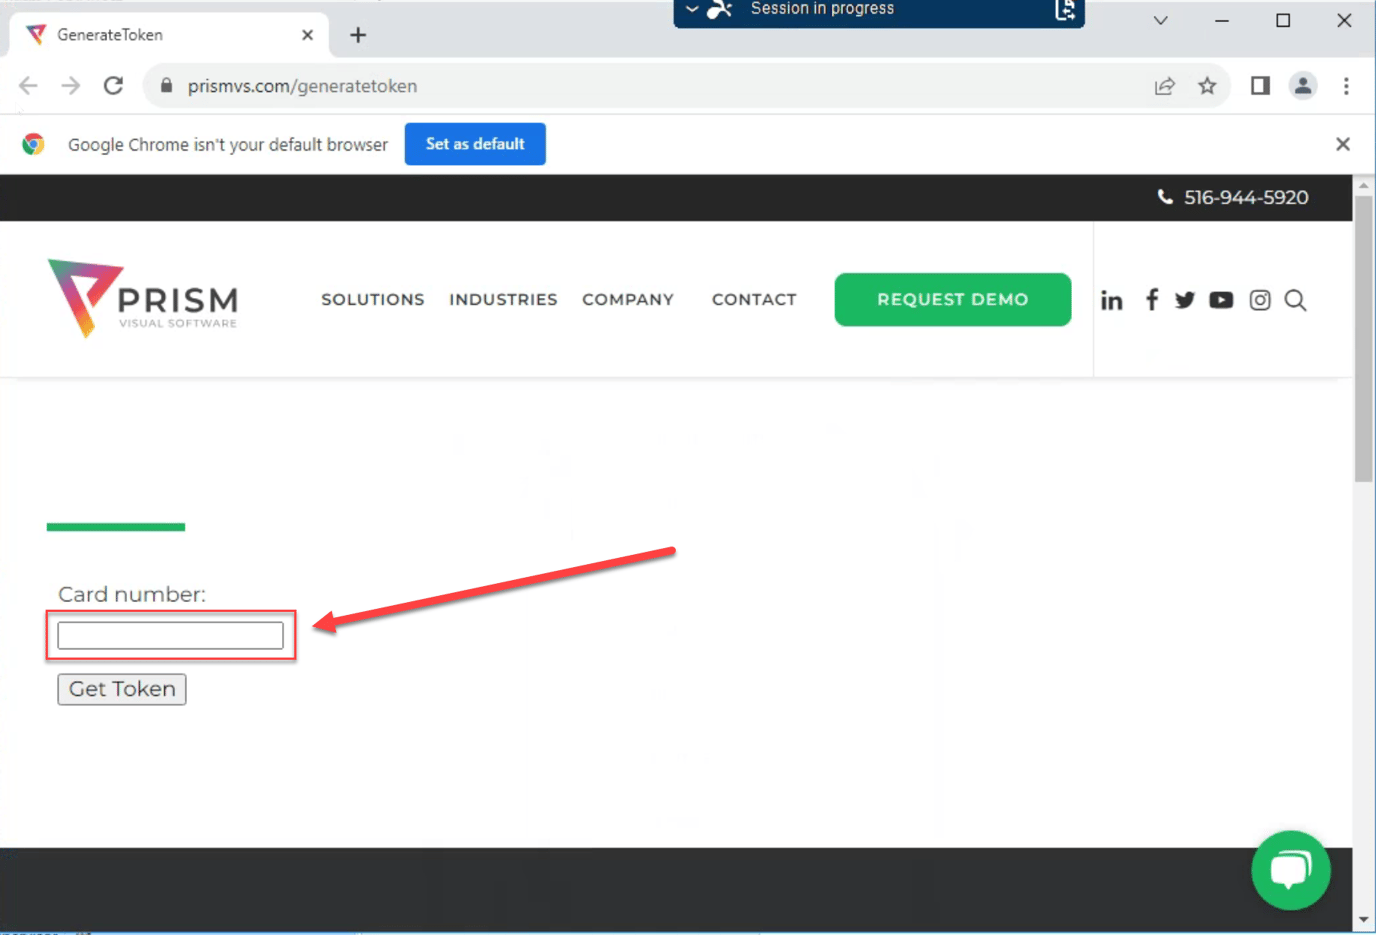Open the Twitter icon in the header
1376x935 pixels.
[1184, 299]
